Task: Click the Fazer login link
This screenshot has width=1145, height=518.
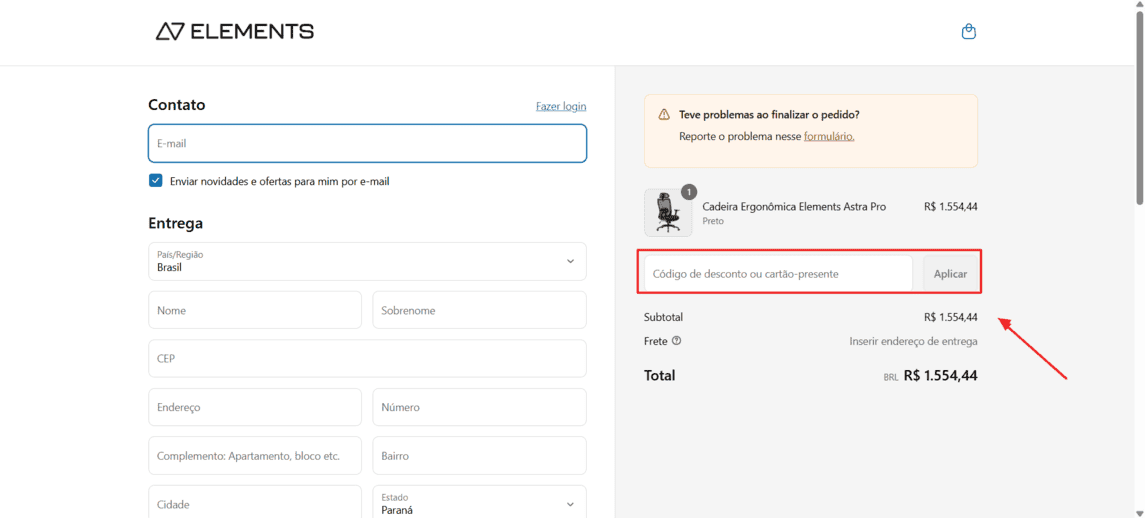Action: click(561, 107)
